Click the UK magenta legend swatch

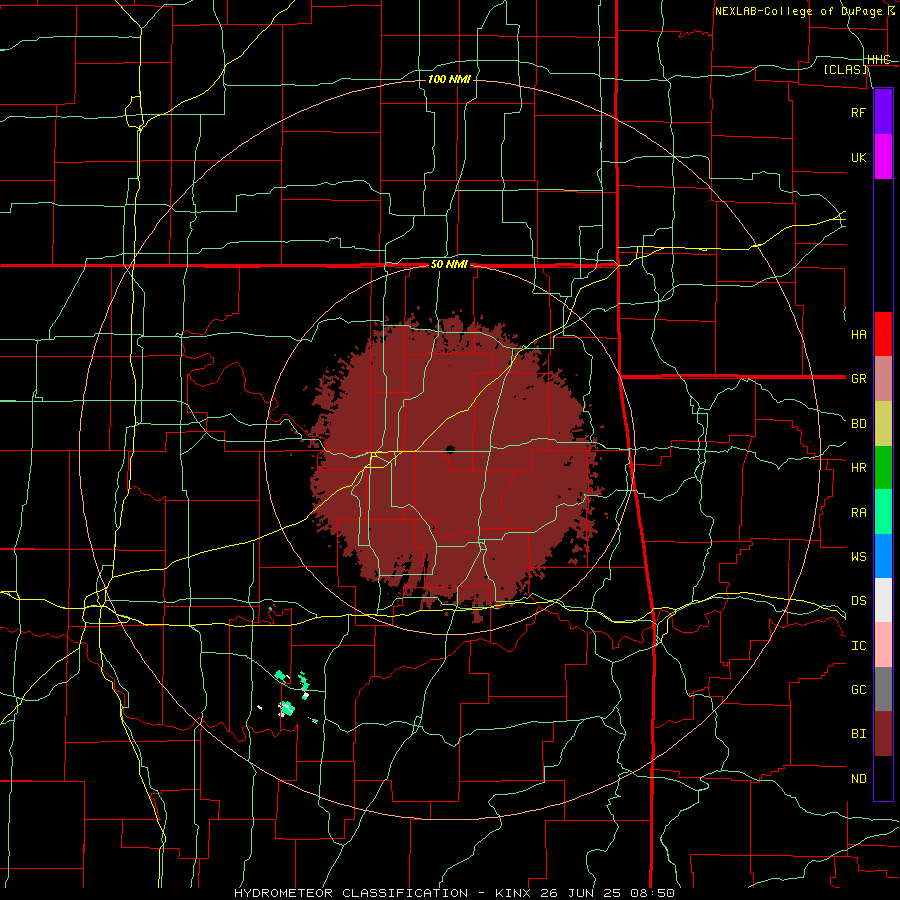click(x=883, y=157)
